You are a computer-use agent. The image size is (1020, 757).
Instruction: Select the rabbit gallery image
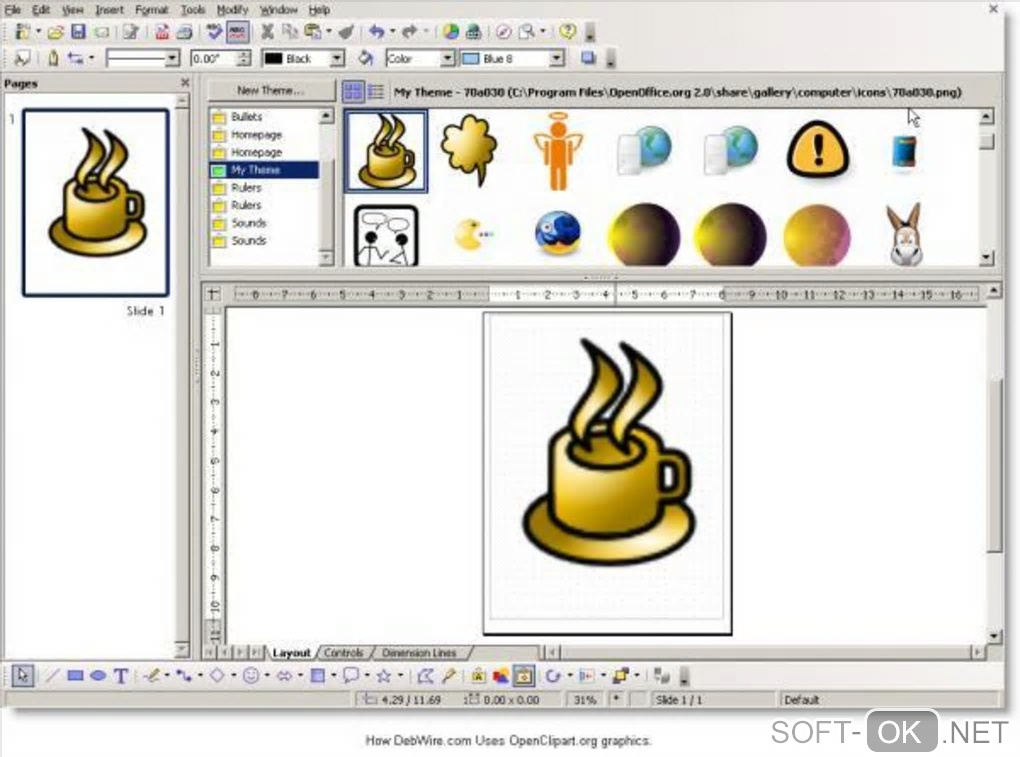click(x=906, y=234)
